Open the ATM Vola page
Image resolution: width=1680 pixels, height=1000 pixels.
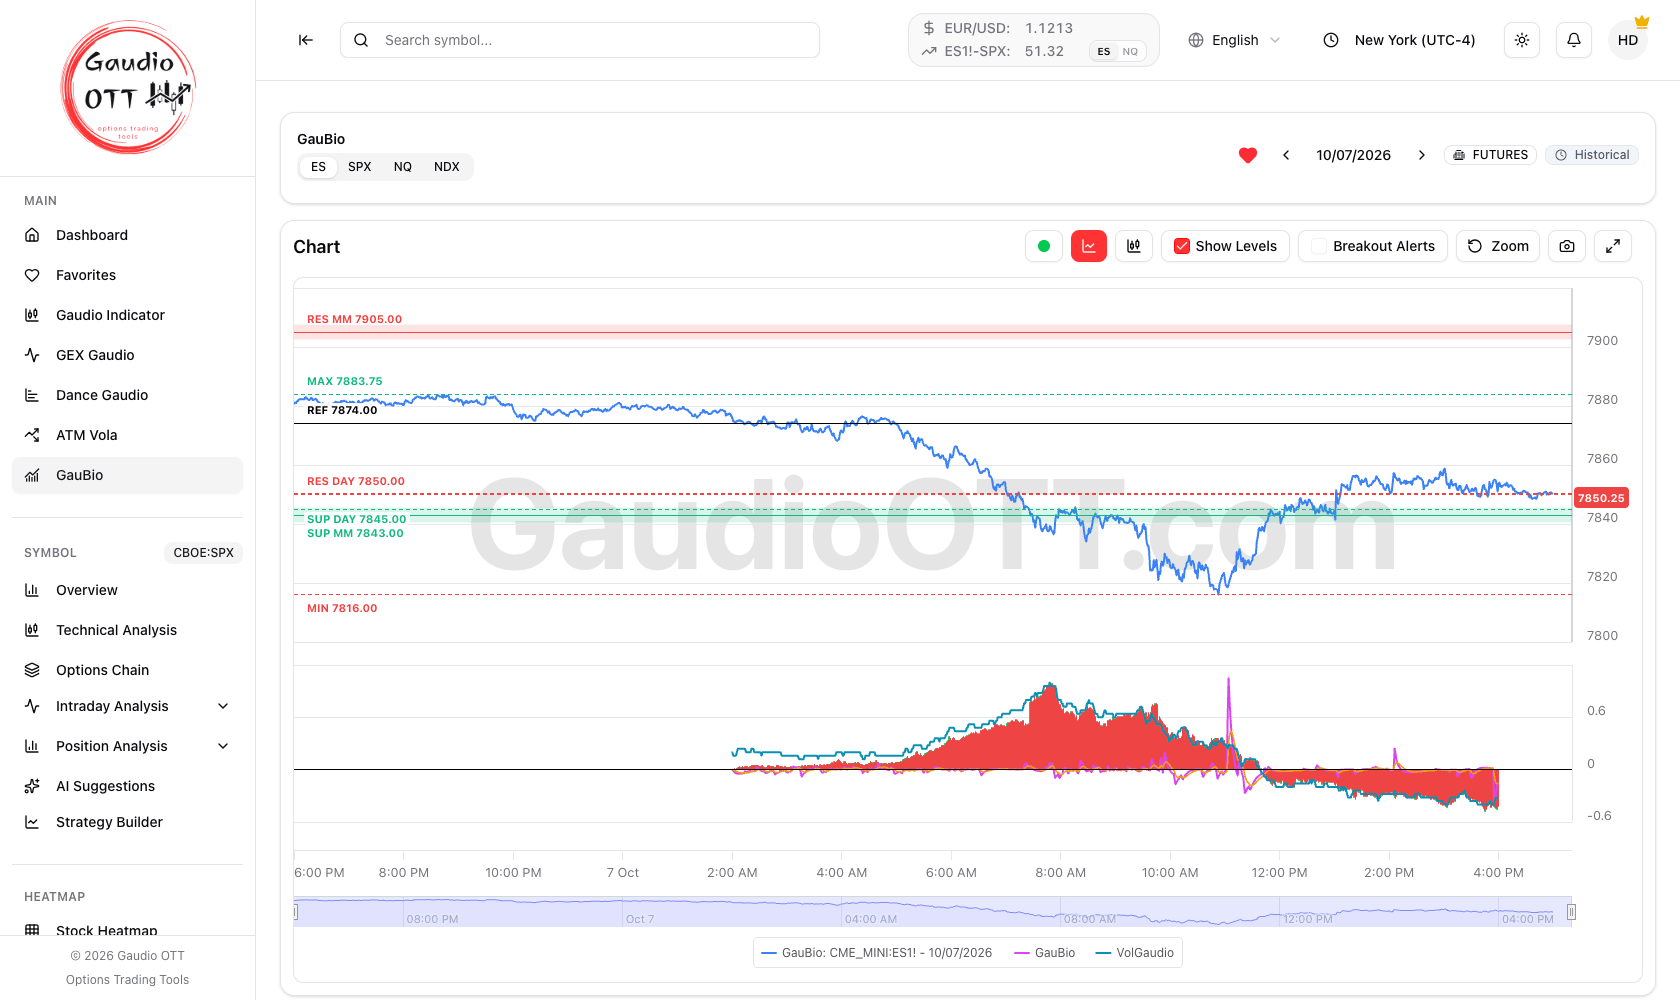click(127, 435)
